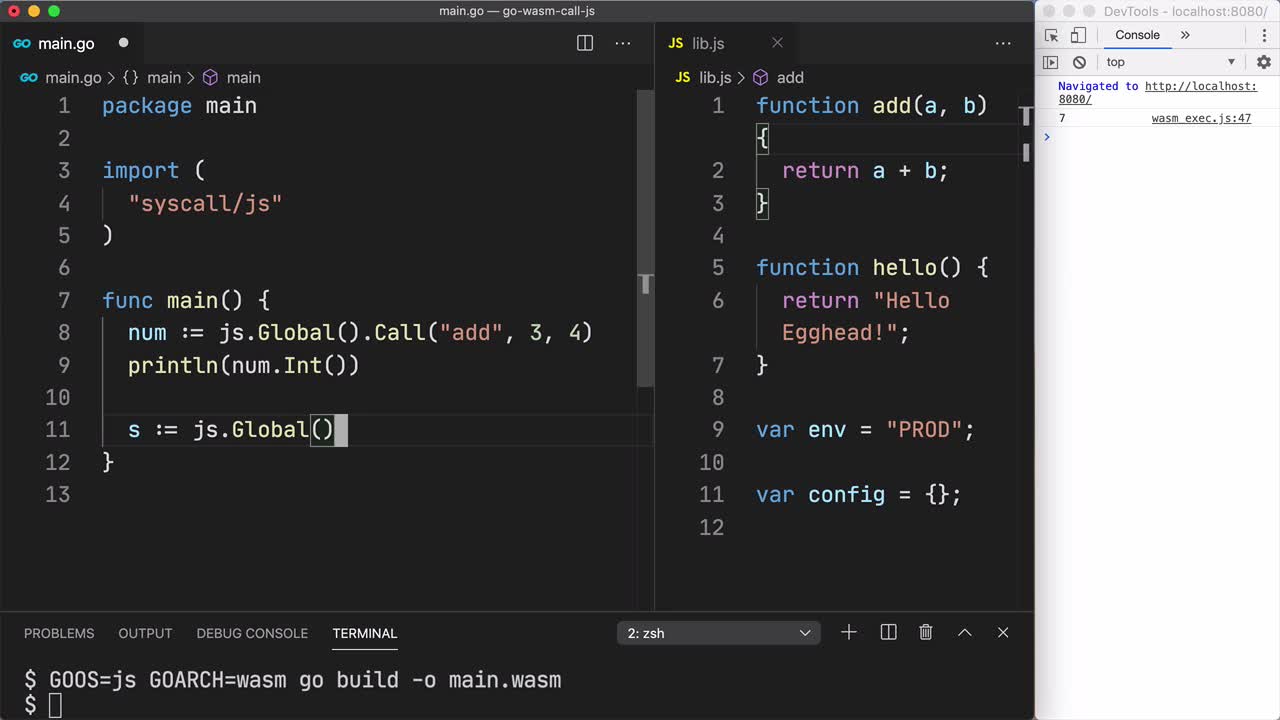
Task: Close the lib.js editor tab
Action: [x=777, y=43]
